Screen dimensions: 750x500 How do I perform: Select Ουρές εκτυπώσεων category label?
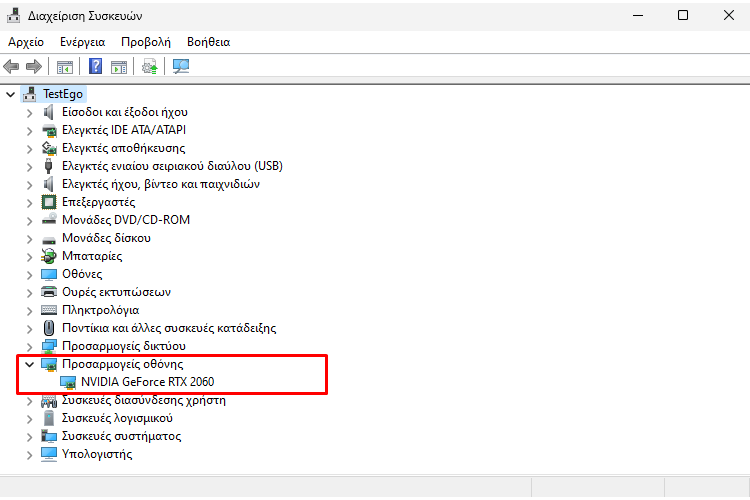(116, 292)
